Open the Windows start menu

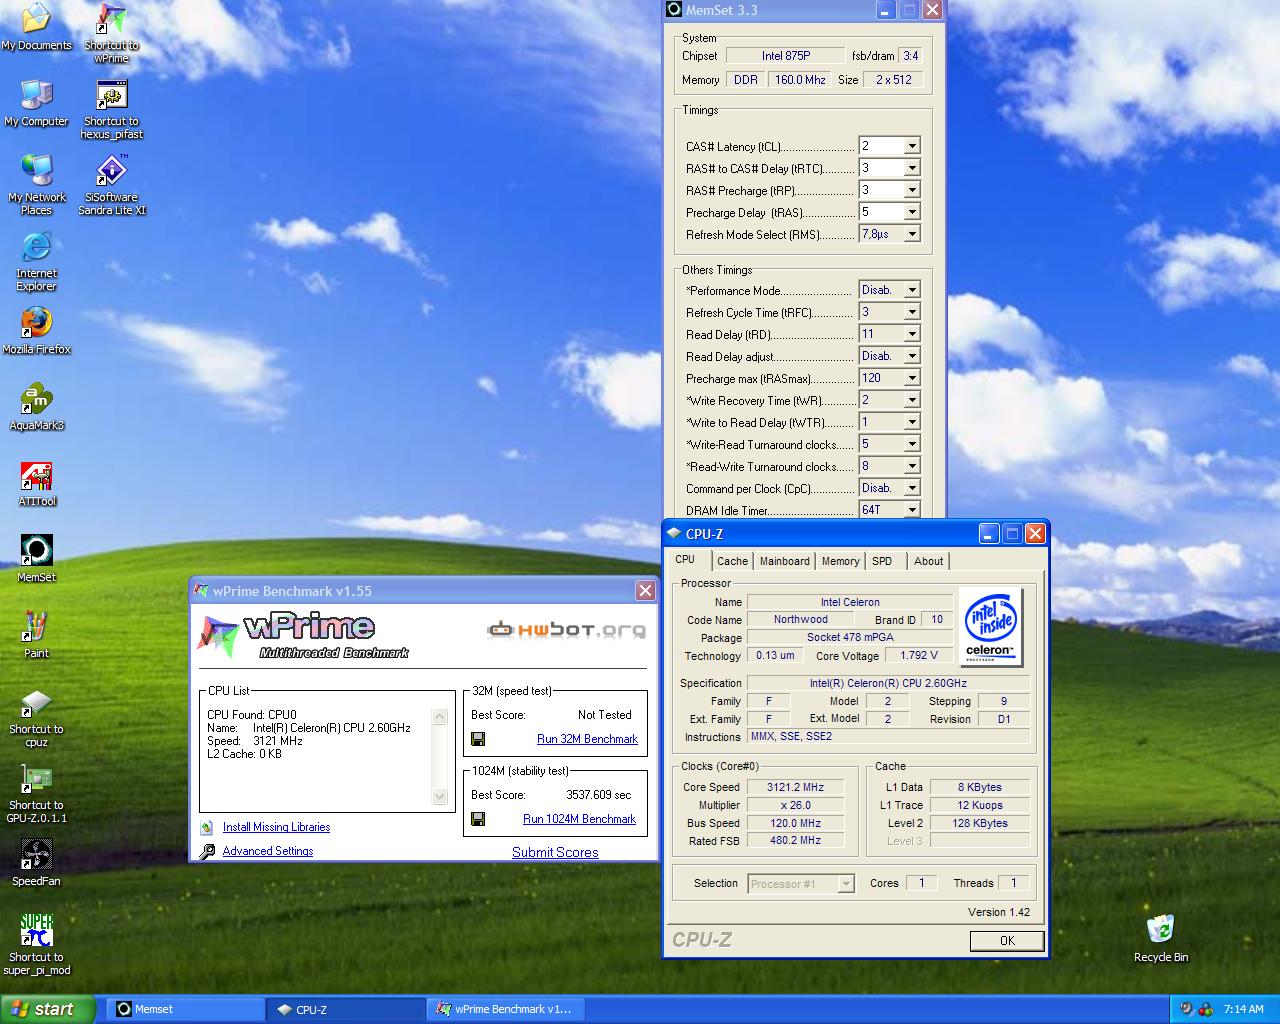coord(48,1009)
